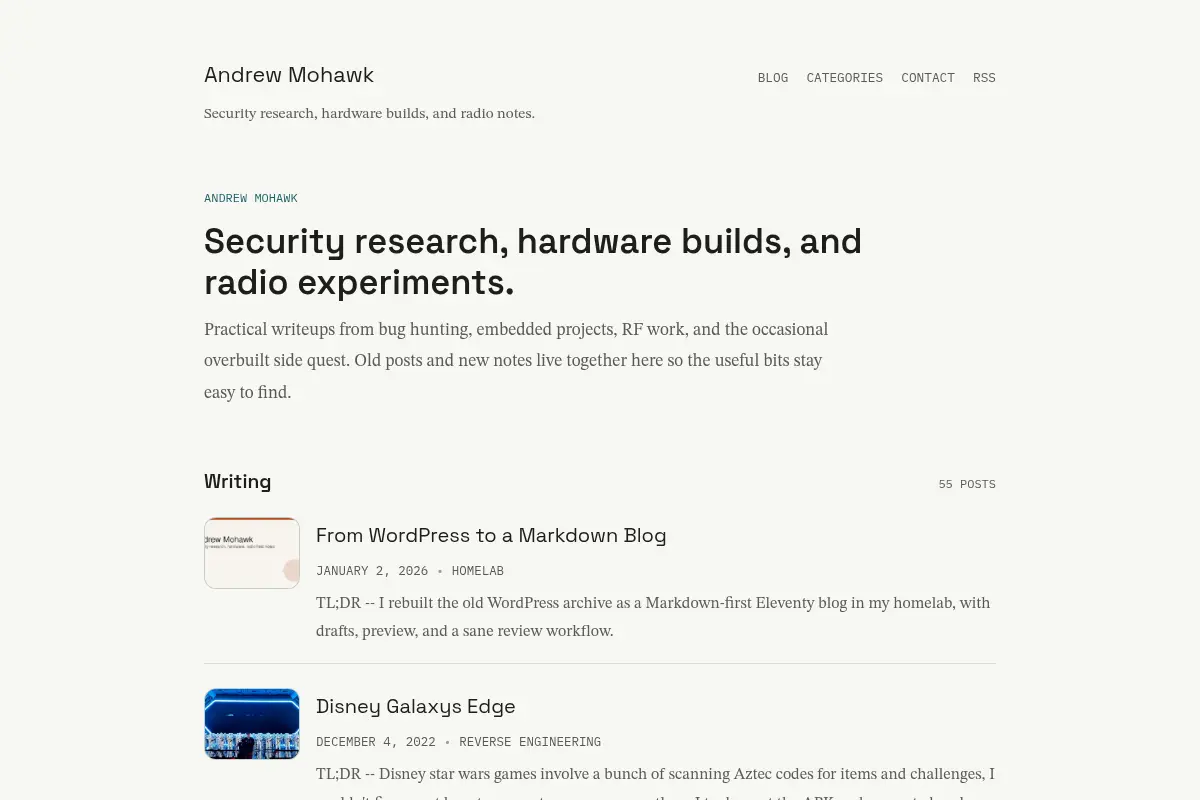
Task: Click the WordPress to Markdown post thumbnail
Action: tap(252, 553)
